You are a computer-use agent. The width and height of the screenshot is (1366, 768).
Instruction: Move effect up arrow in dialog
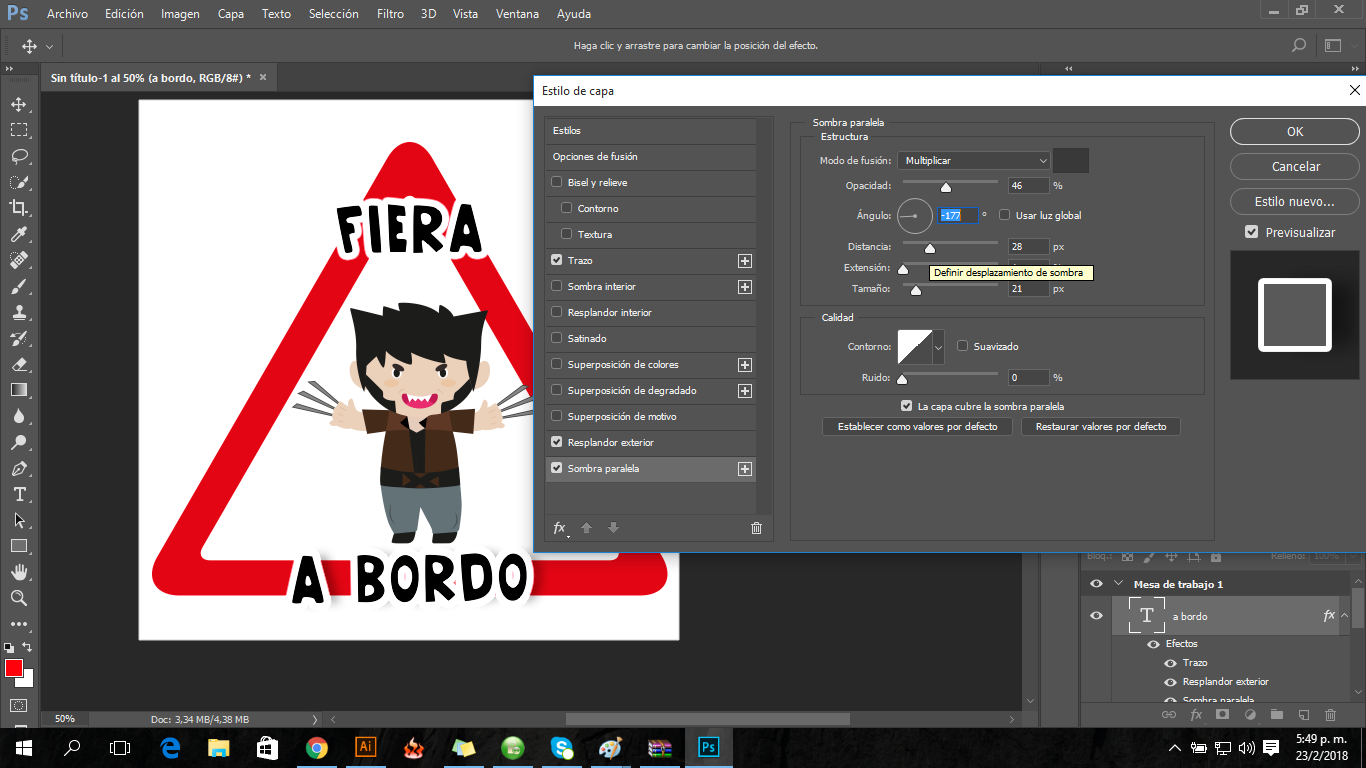587,528
